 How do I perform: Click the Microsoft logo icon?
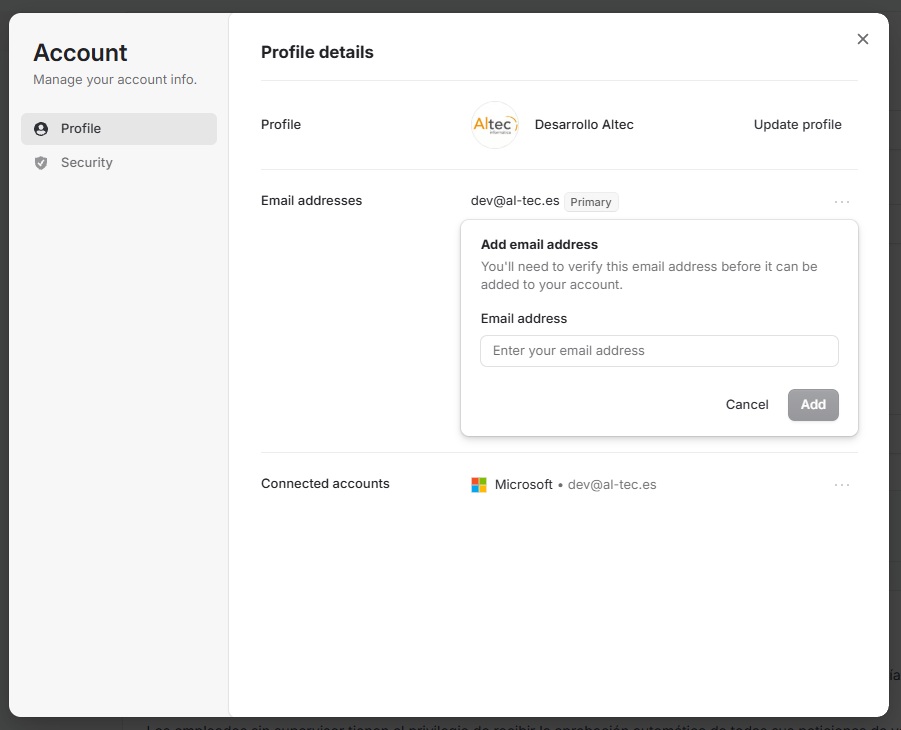coord(479,485)
